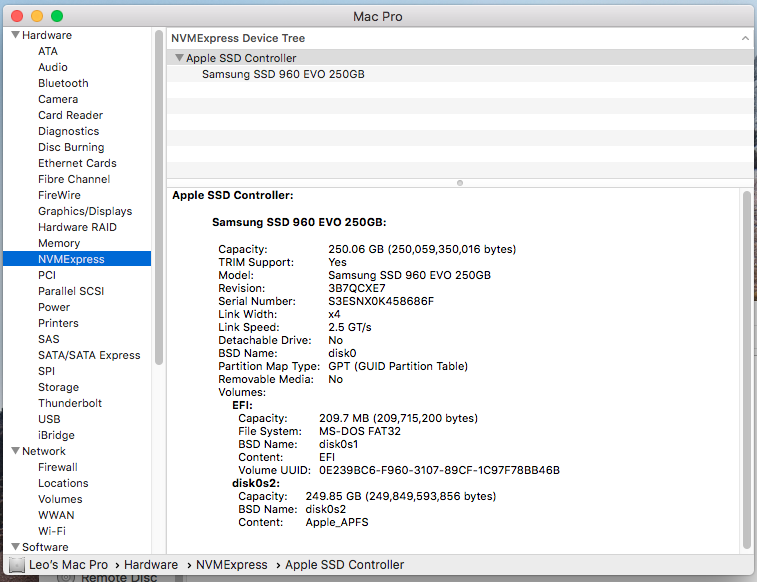The width and height of the screenshot is (757, 582).
Task: Select Firewall under Network
Action: (57, 467)
